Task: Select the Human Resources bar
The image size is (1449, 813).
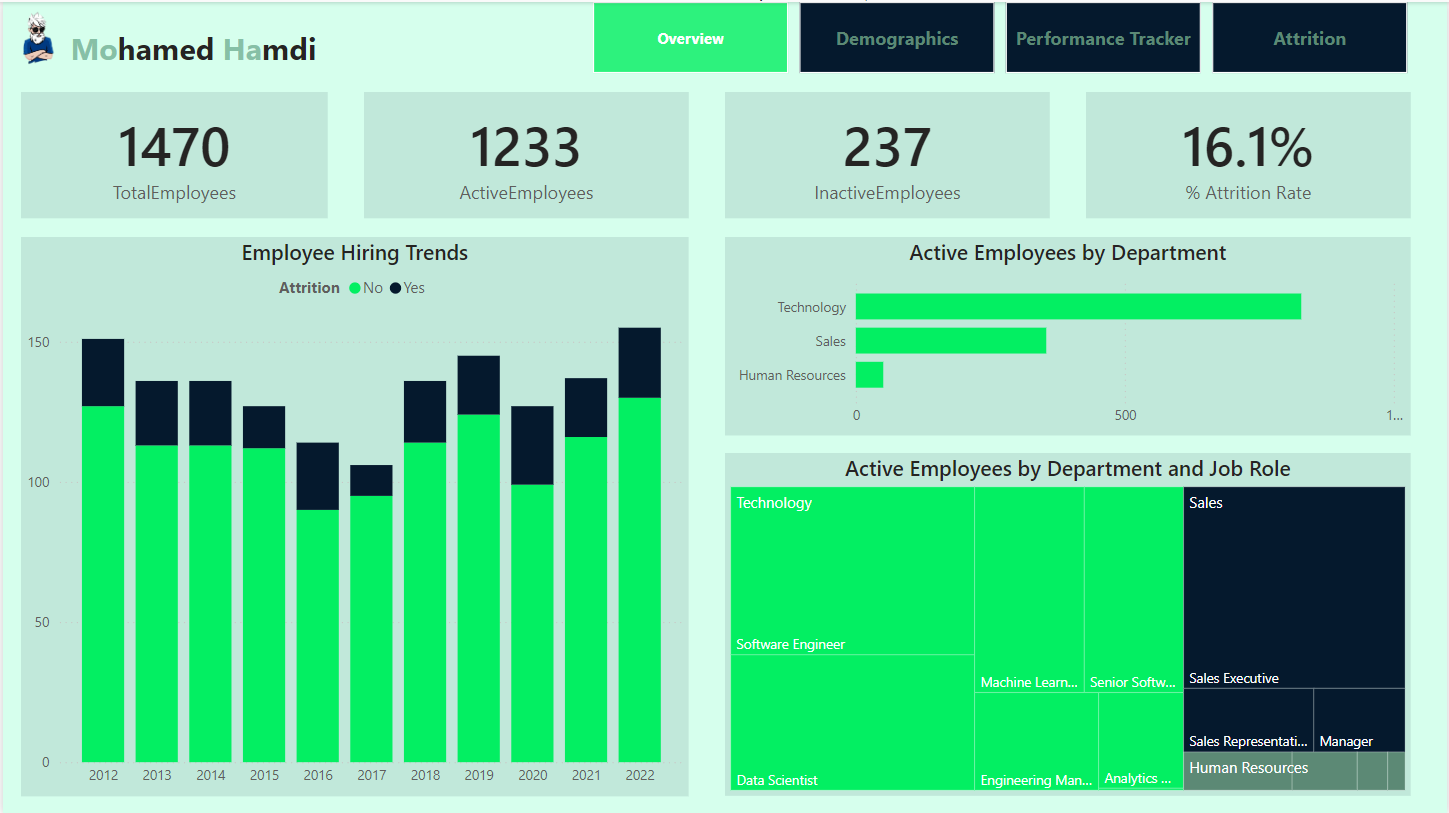Action: [x=869, y=375]
